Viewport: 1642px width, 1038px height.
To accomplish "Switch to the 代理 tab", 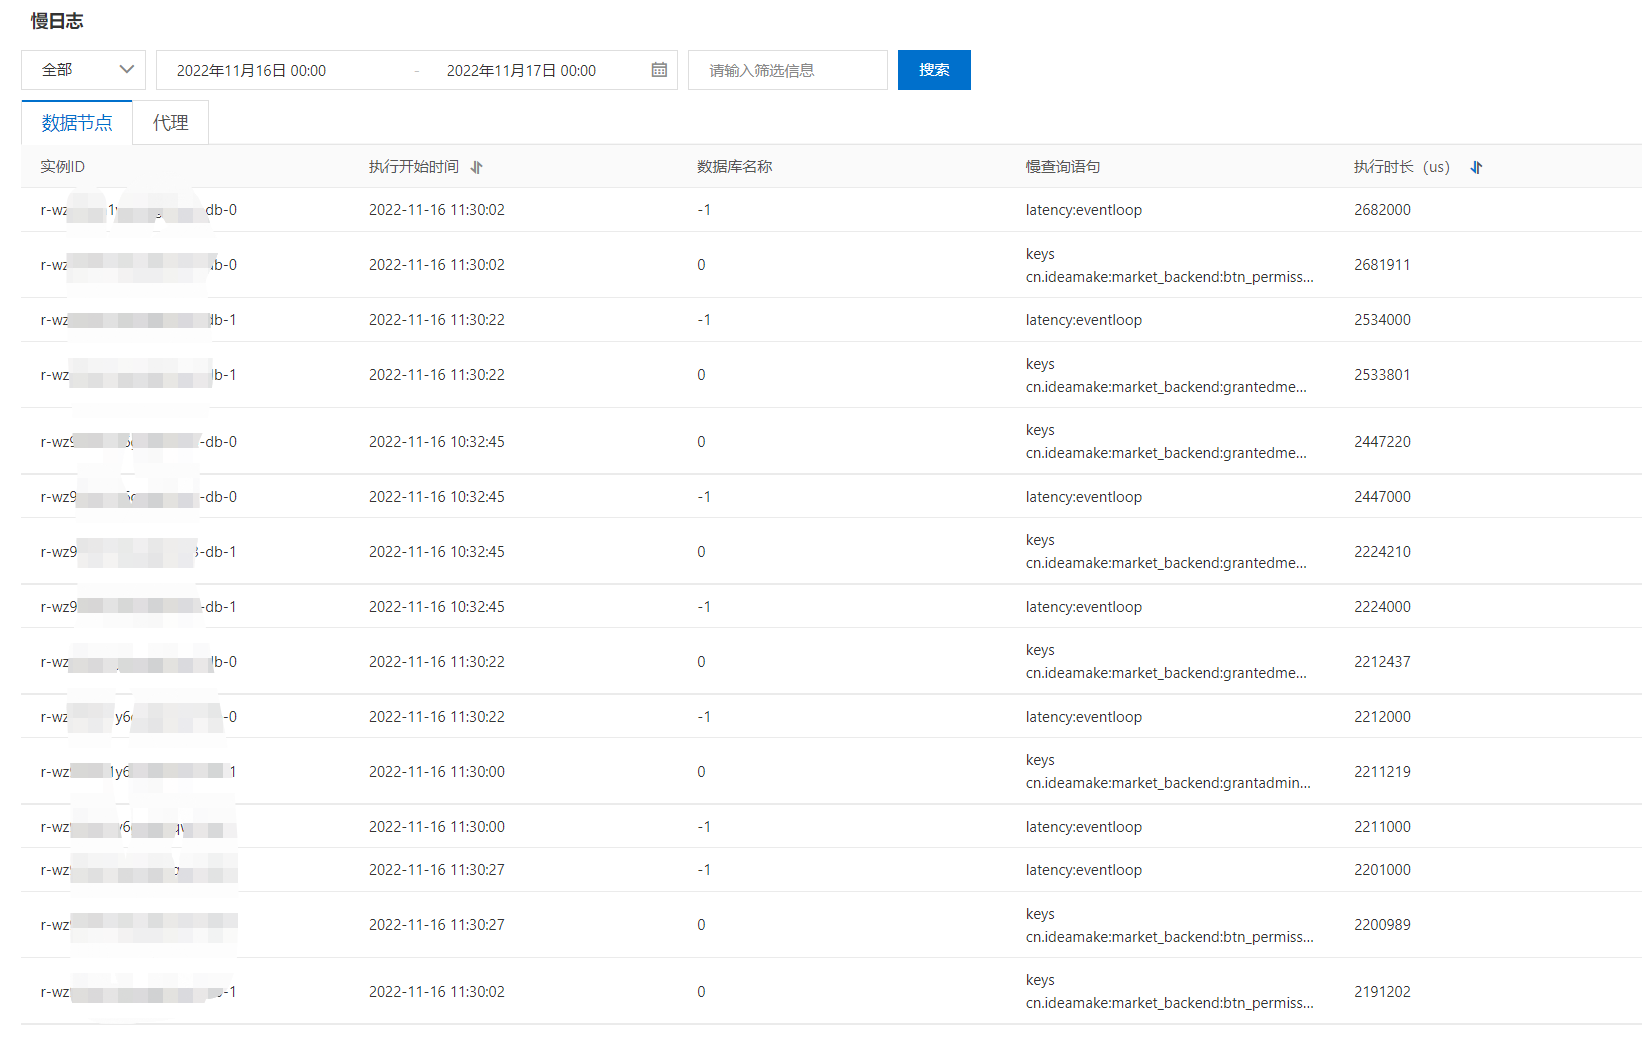I will click(171, 123).
